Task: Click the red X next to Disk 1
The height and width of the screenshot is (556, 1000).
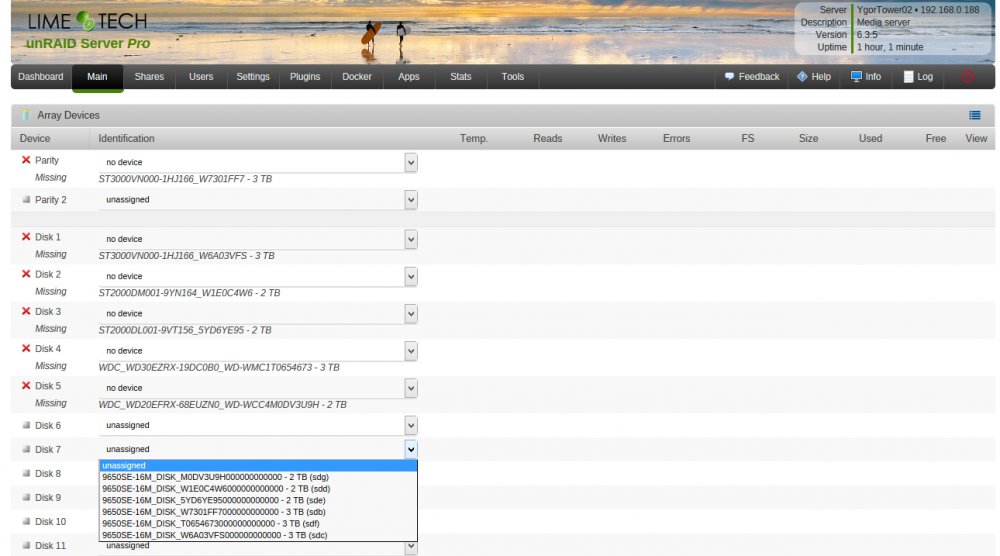Action: [x=26, y=237]
